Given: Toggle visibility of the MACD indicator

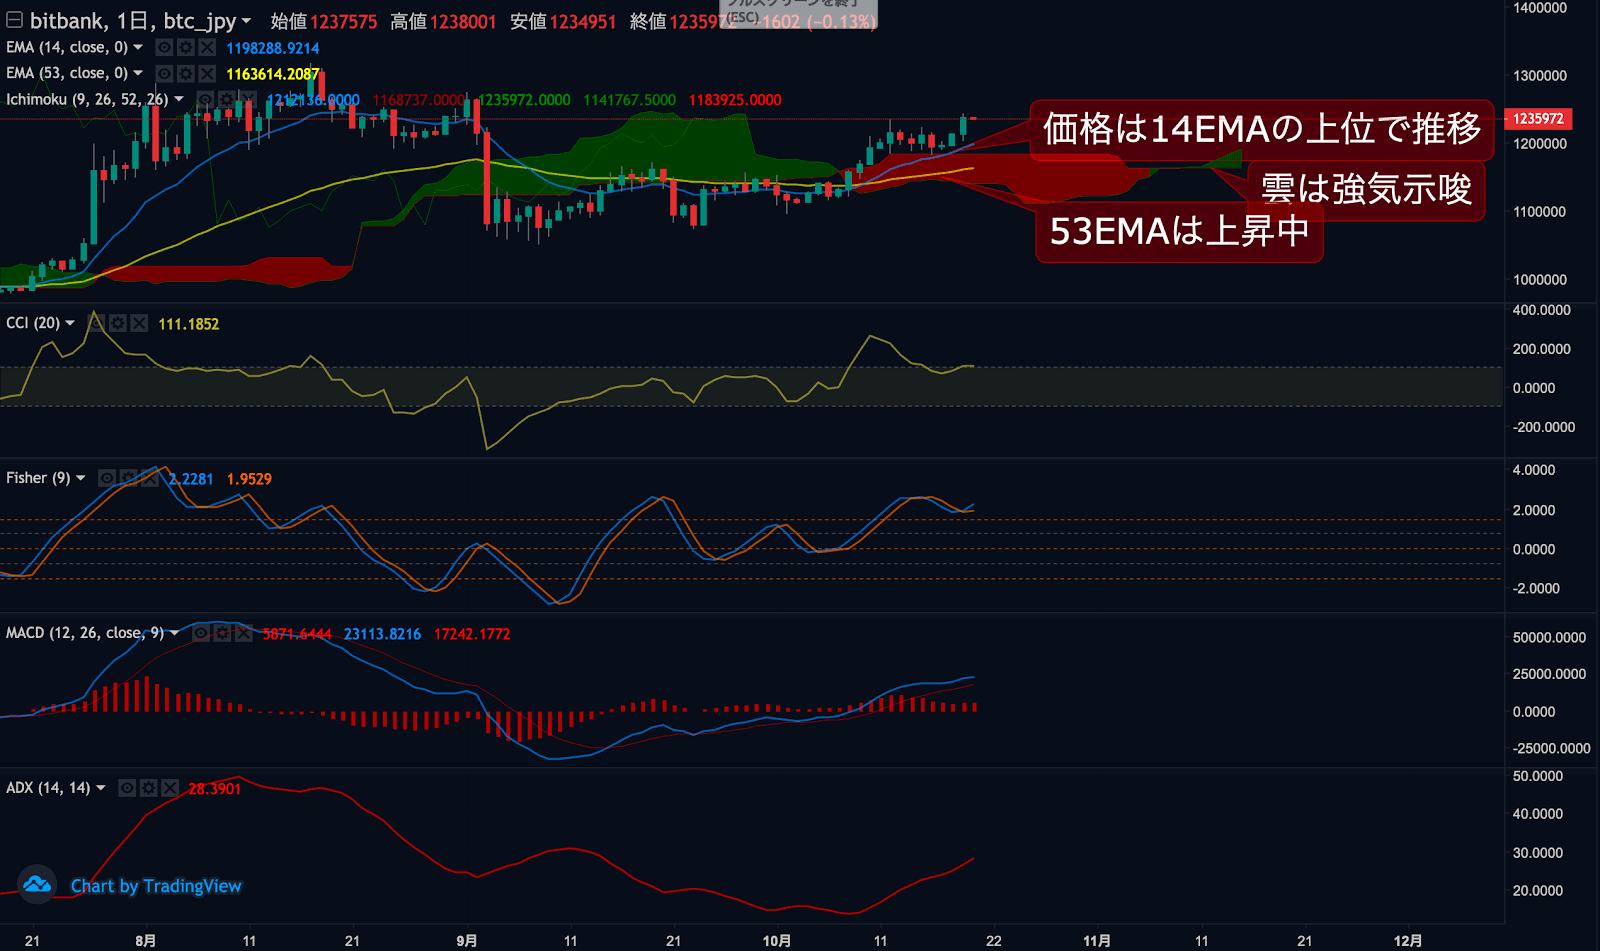Looking at the screenshot, I should coord(201,633).
